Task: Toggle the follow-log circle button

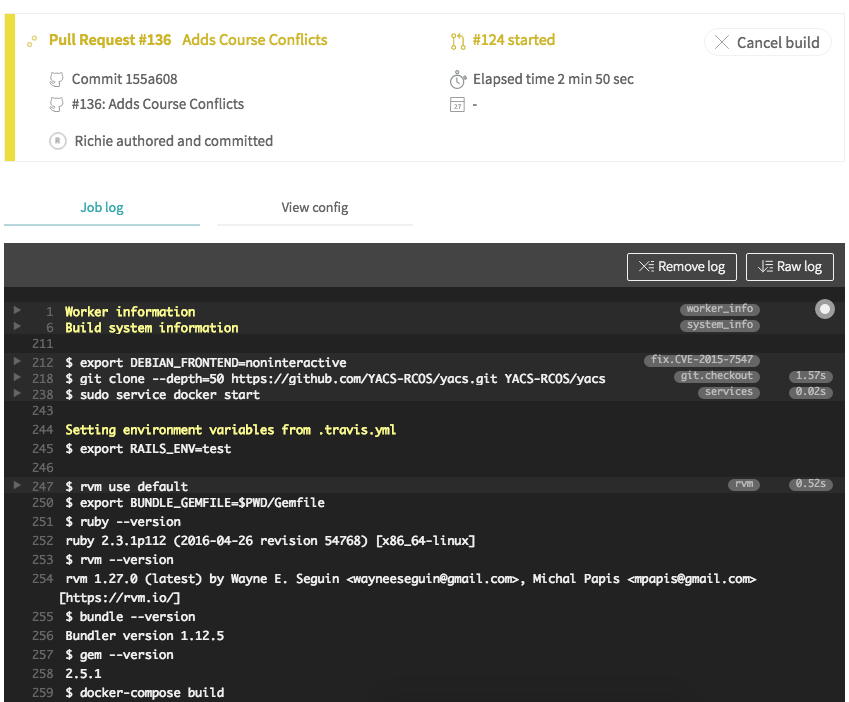Action: tap(825, 309)
